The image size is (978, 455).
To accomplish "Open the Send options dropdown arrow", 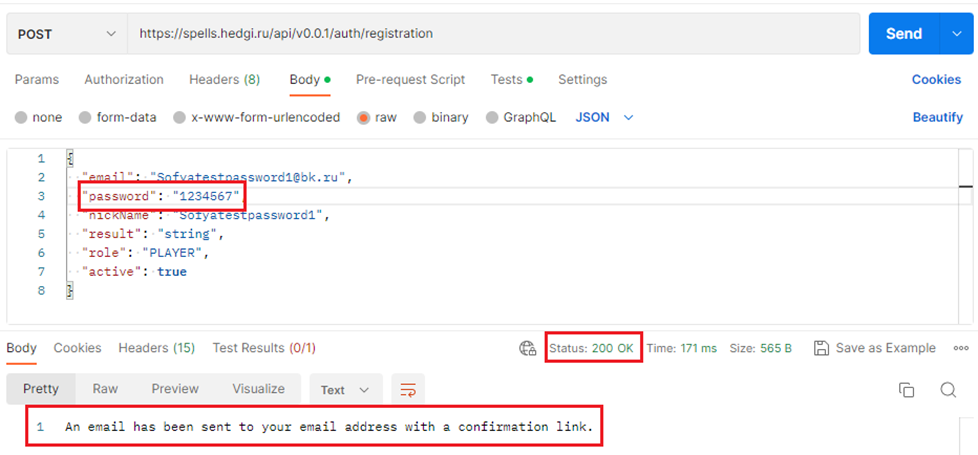I will pos(957,34).
